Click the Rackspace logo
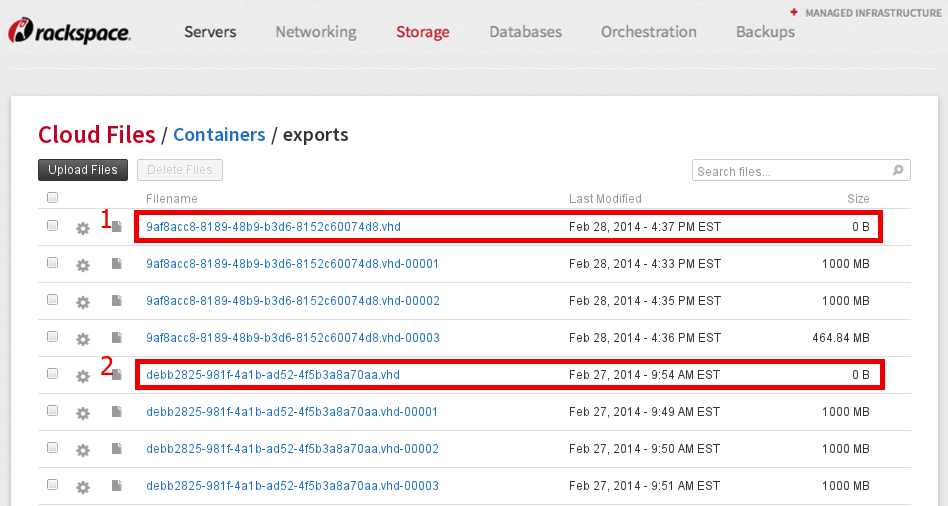 coord(70,31)
